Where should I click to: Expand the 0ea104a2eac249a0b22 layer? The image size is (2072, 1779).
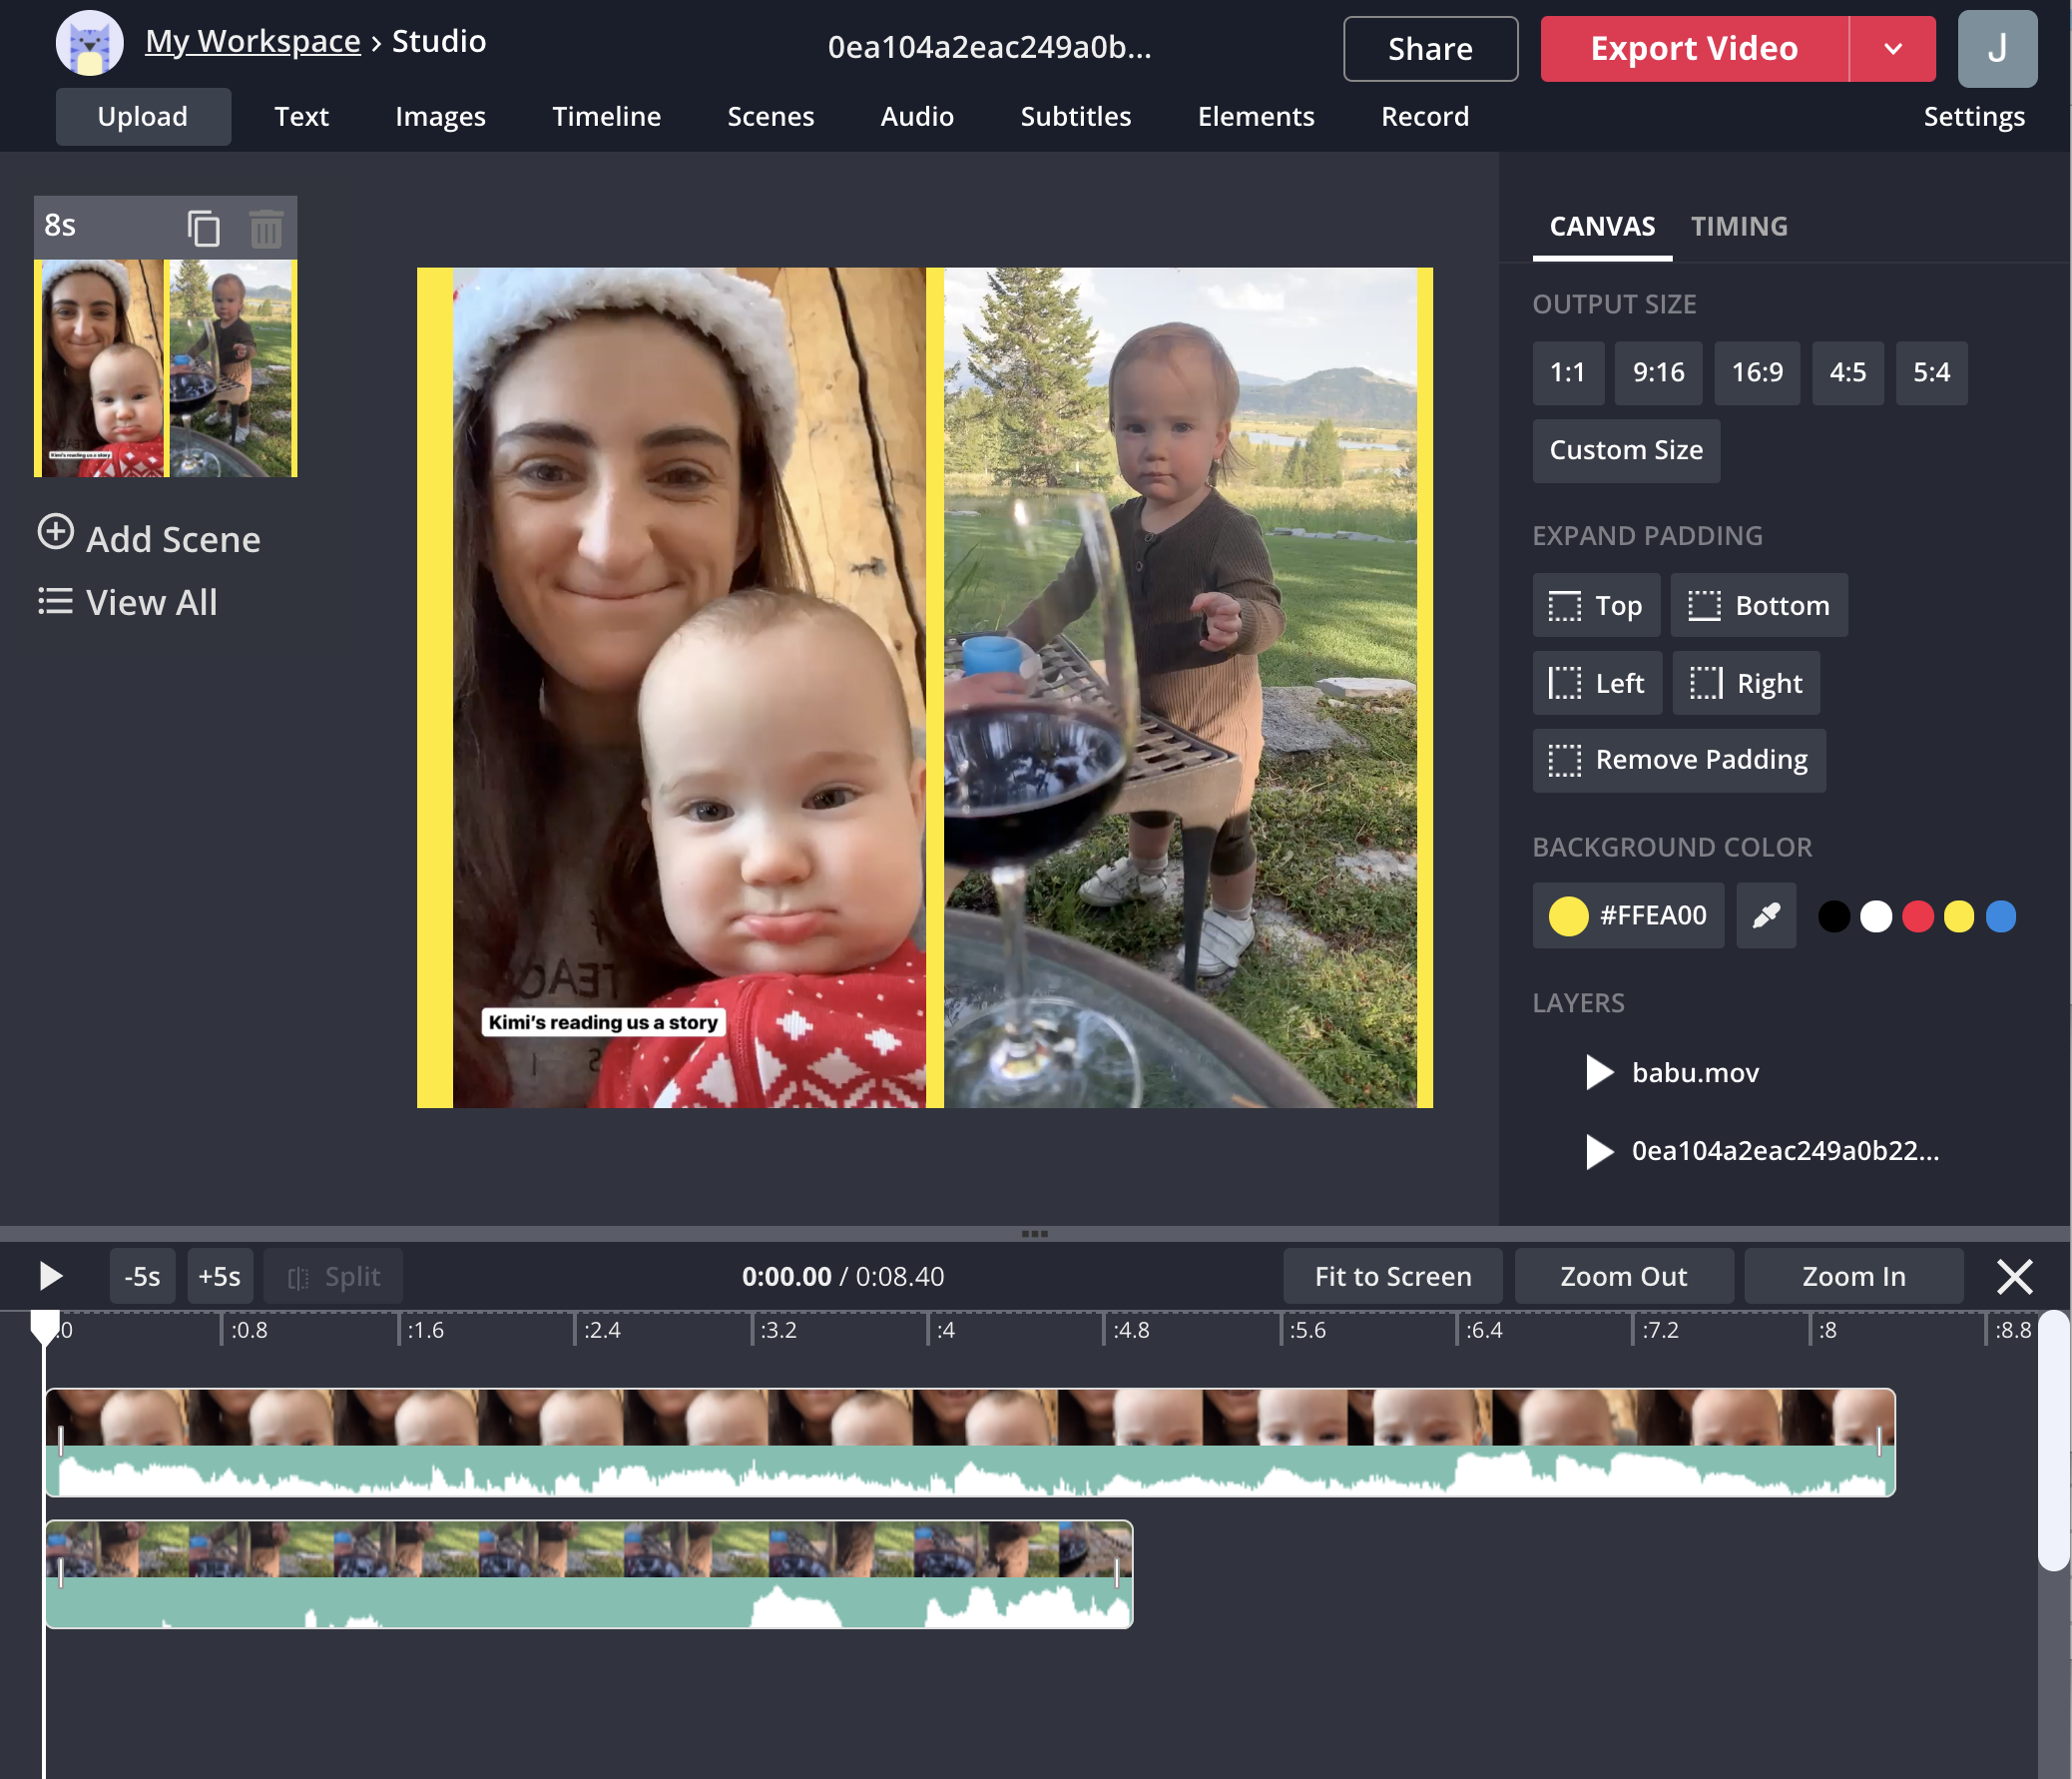1599,1150
